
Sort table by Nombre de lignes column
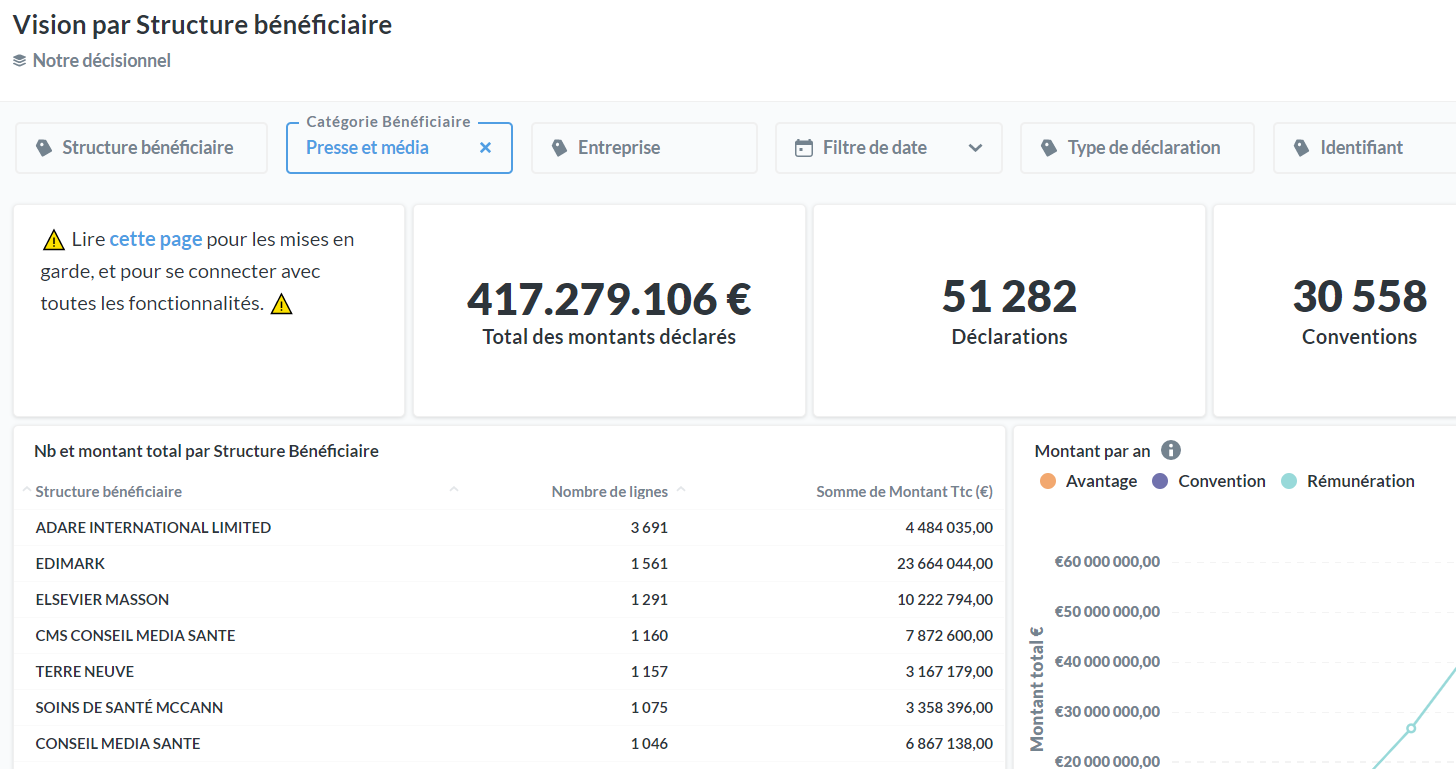pyautogui.click(x=609, y=492)
